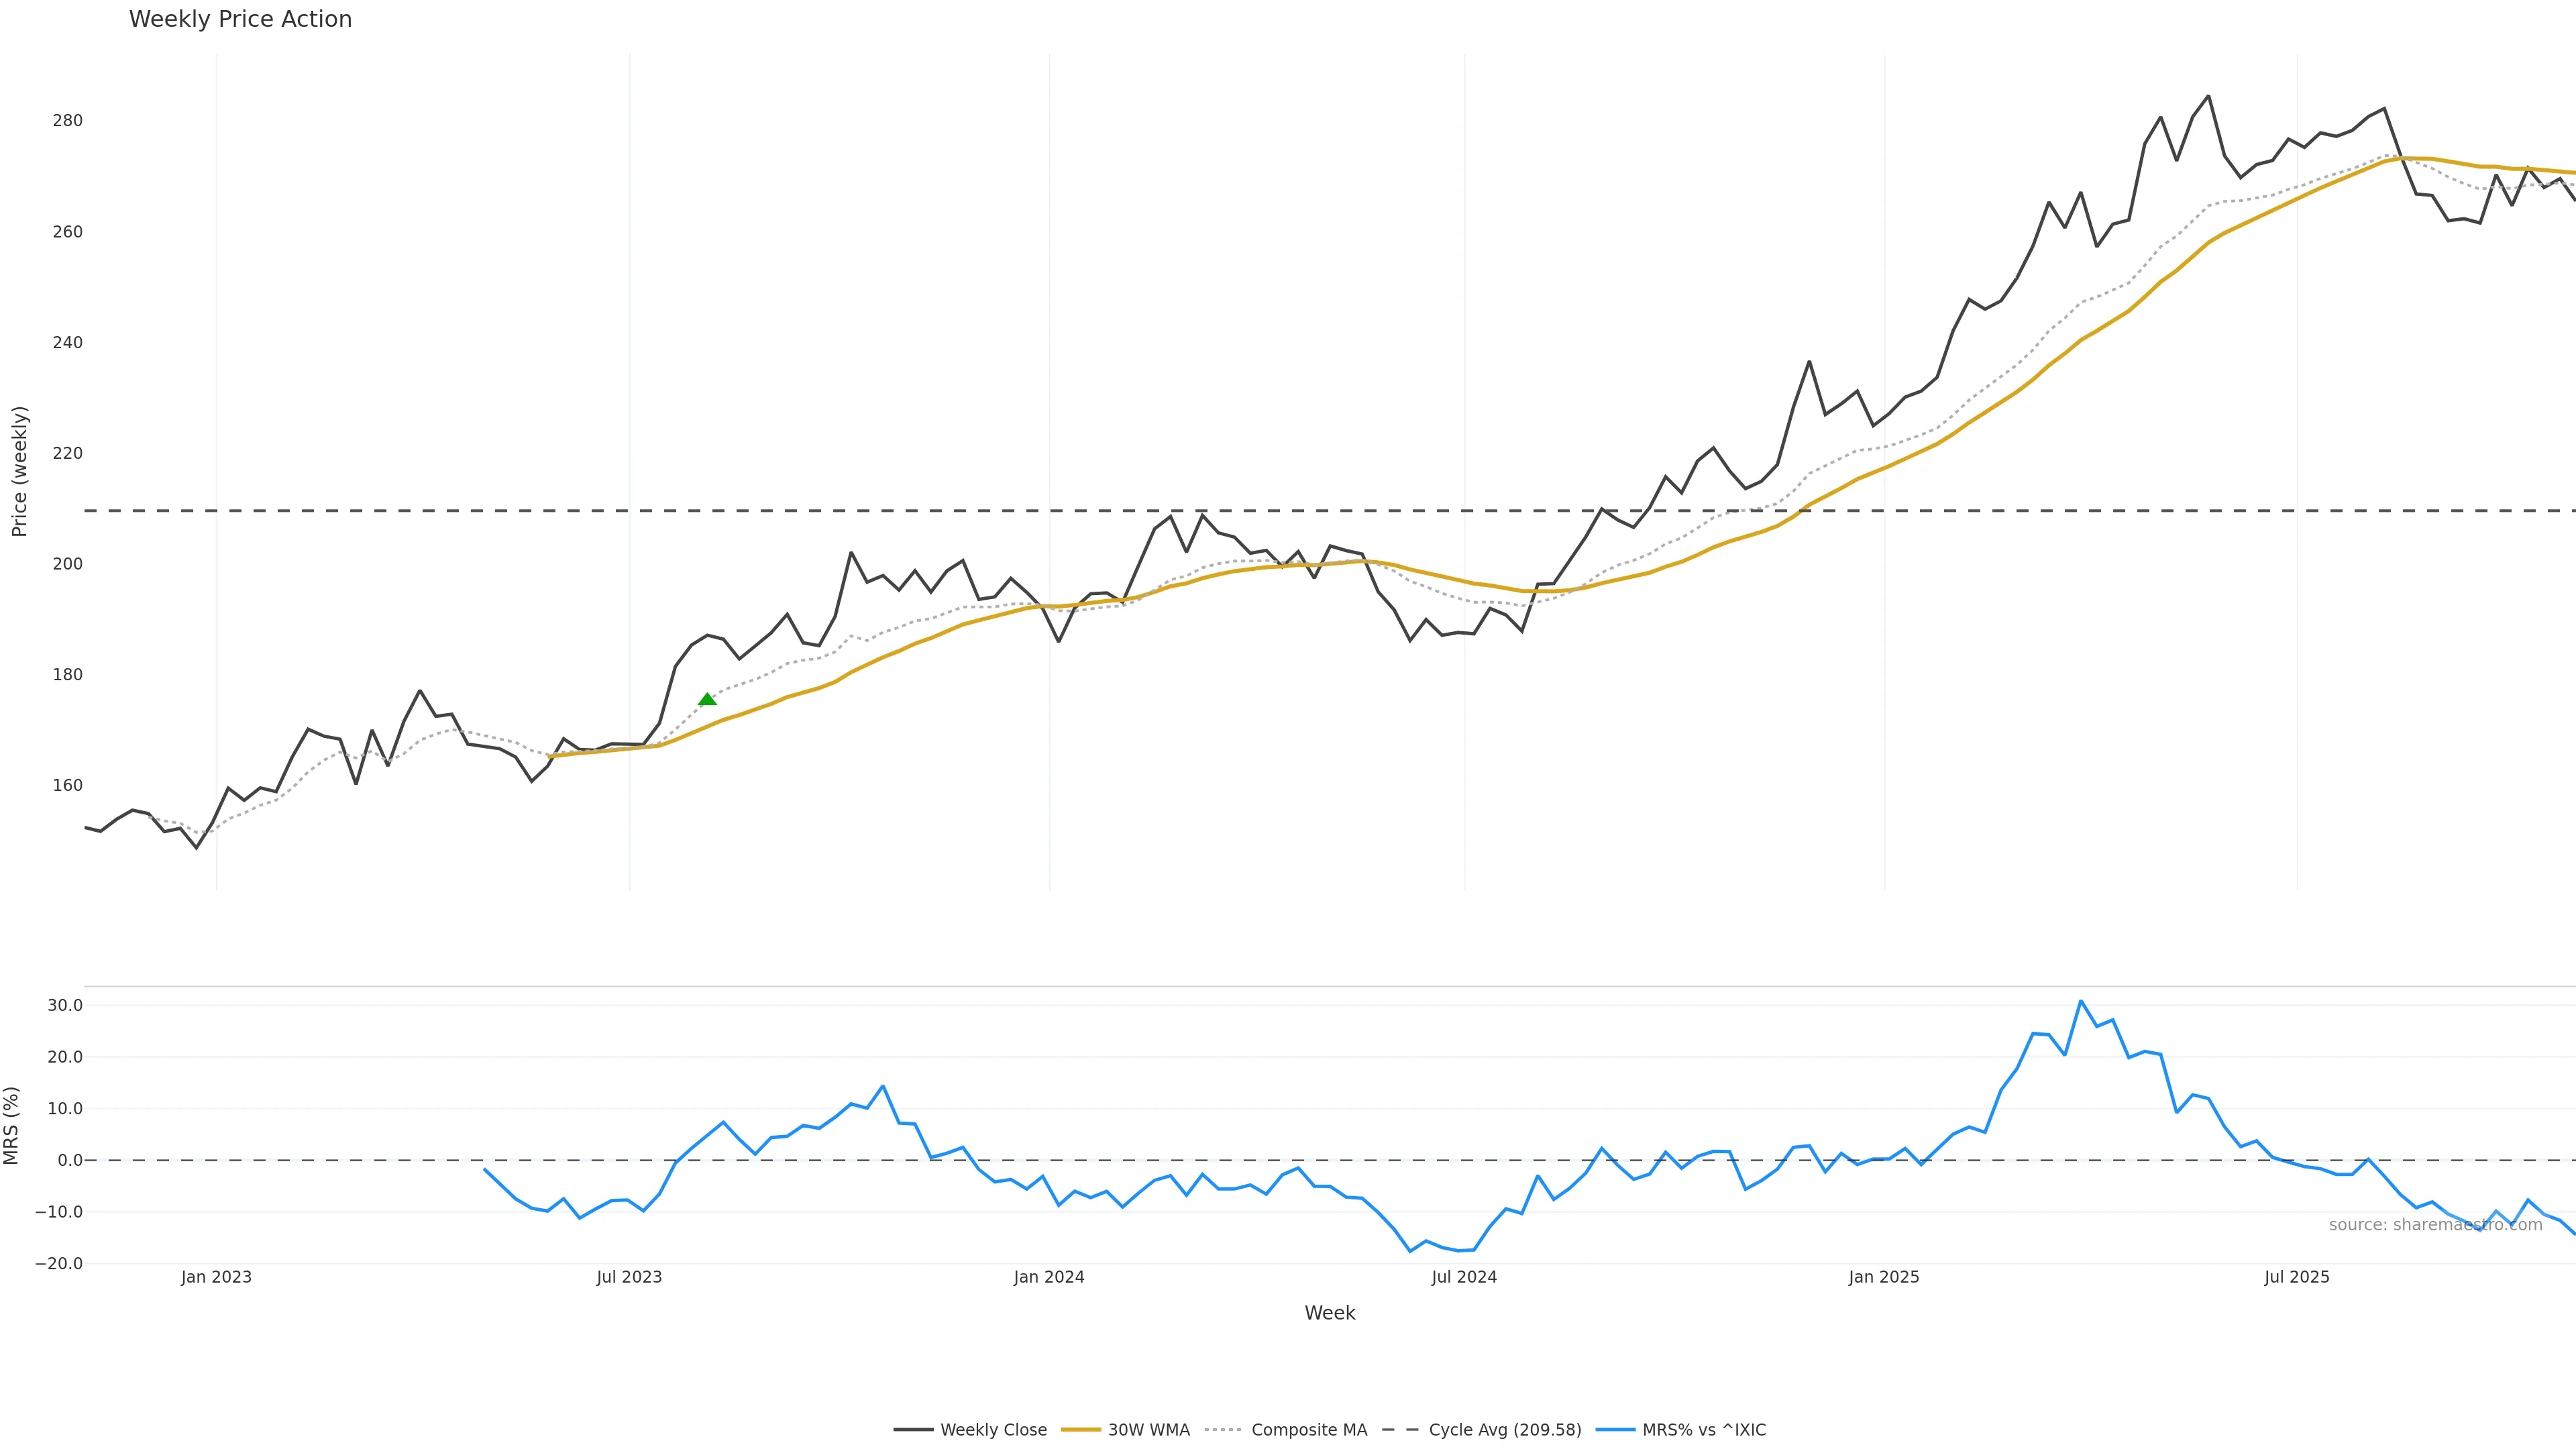The image size is (2576, 1449).
Task: Click the Price (weekly) y-axis title
Action: [x=19, y=471]
